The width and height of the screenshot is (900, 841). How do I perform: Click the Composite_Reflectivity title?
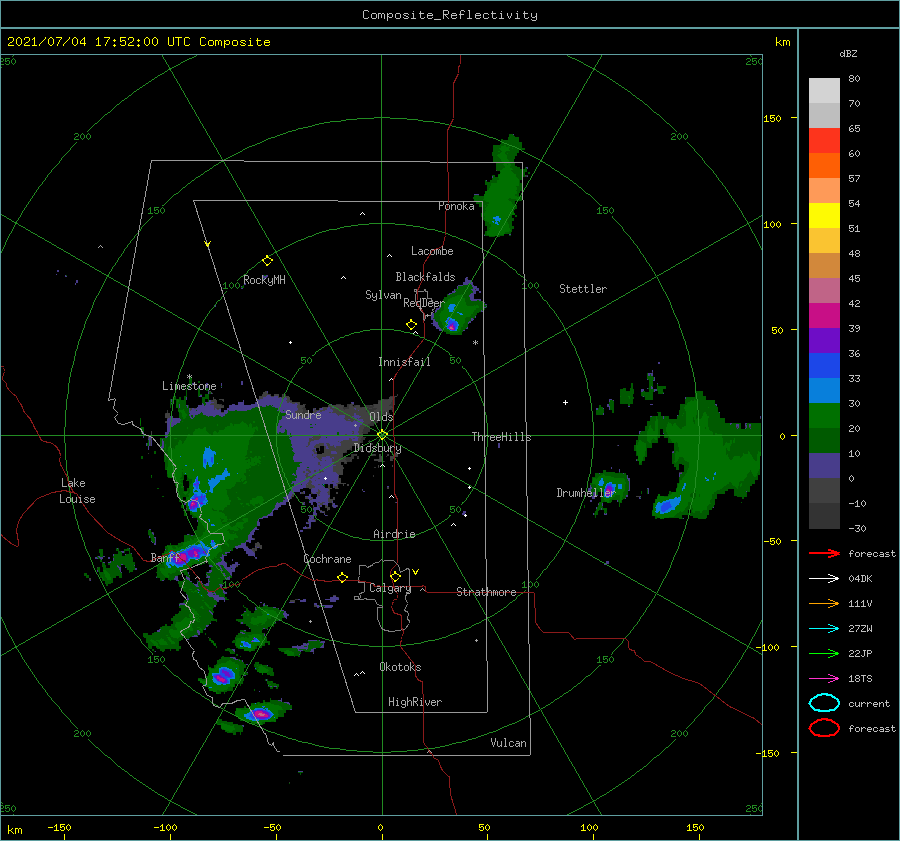pyautogui.click(x=450, y=15)
